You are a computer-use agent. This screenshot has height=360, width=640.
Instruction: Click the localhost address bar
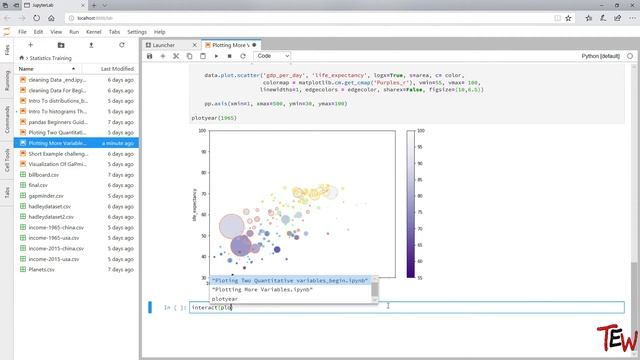310,18
